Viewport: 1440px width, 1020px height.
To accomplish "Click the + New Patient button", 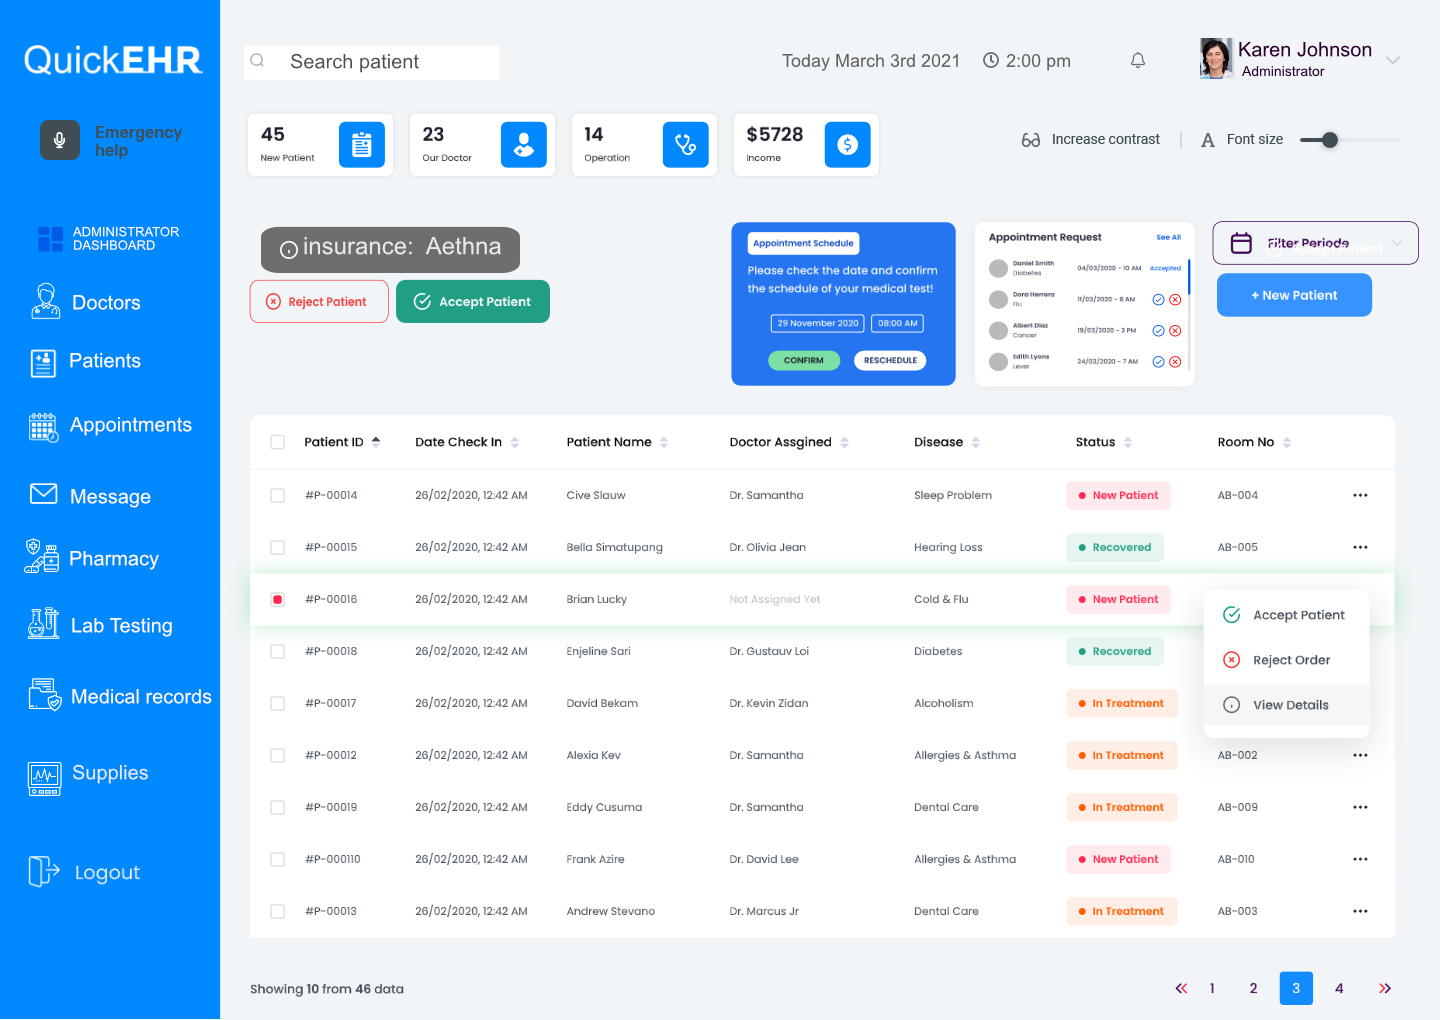I will click(x=1294, y=296).
